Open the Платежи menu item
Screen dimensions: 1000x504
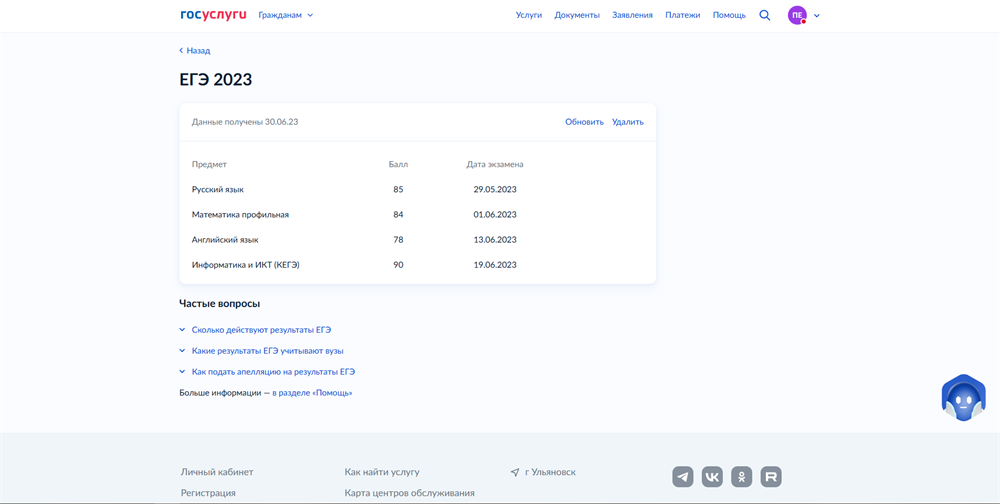pos(682,15)
